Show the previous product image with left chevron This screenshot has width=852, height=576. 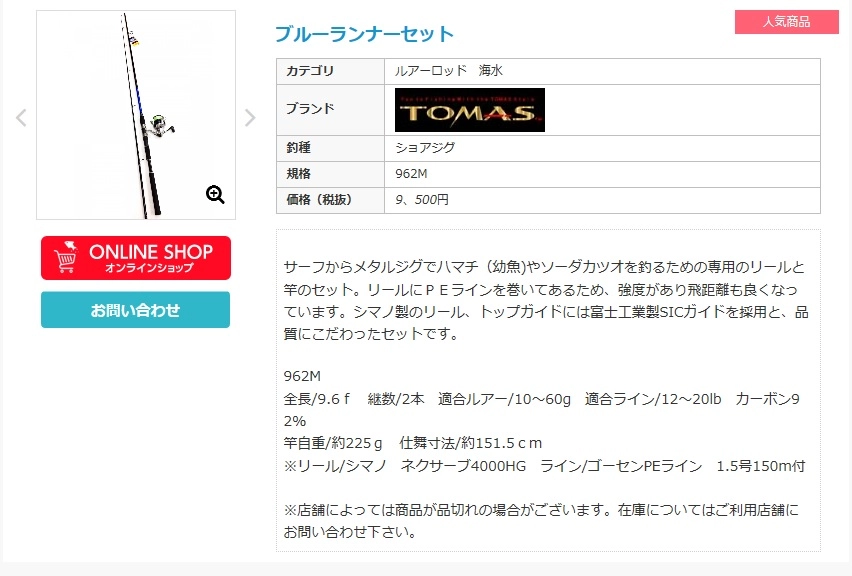pos(21,117)
